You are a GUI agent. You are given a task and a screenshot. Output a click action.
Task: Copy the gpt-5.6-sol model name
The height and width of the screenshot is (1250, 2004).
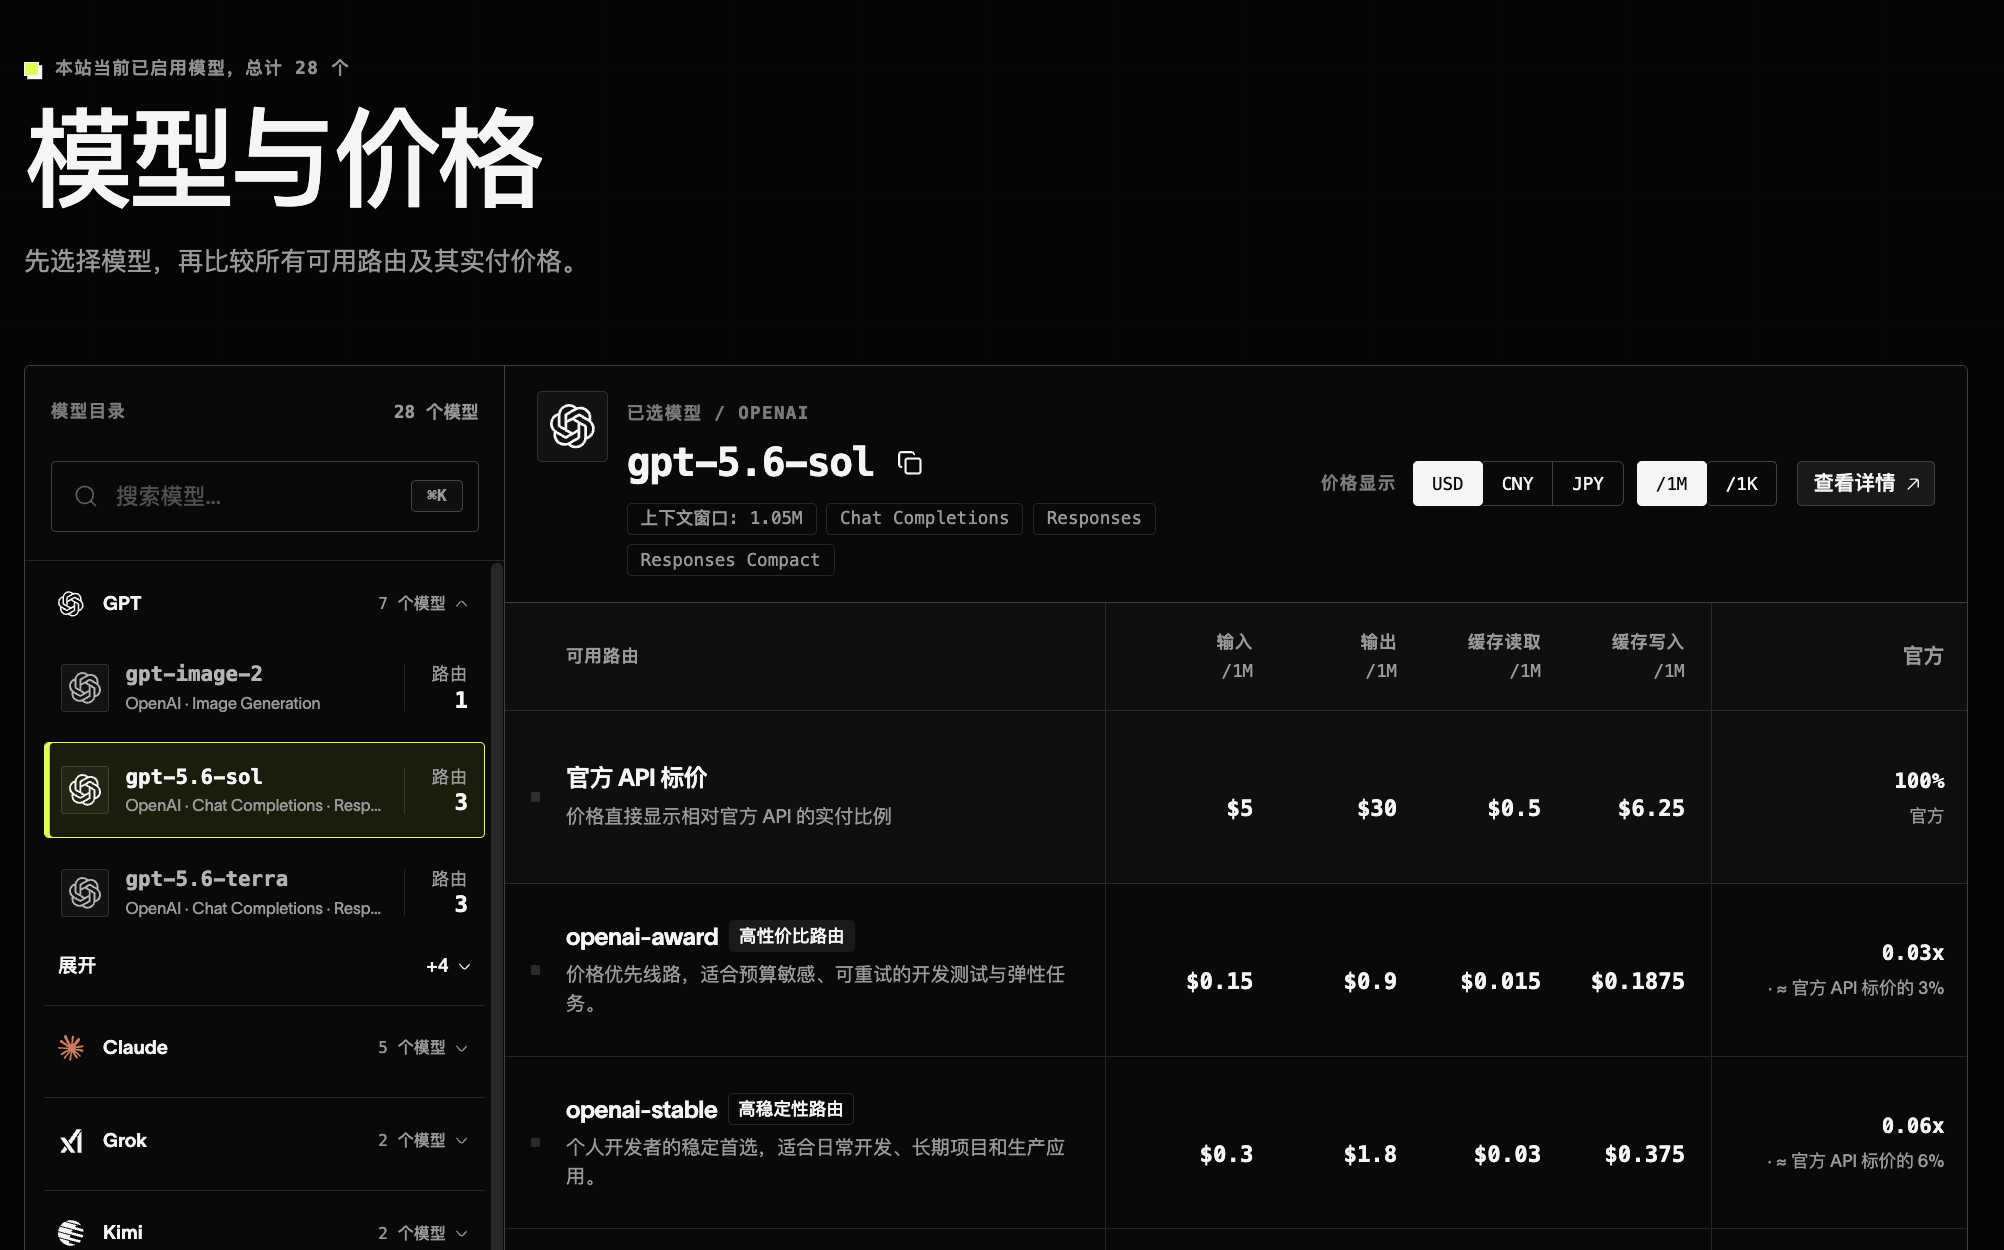(x=910, y=463)
